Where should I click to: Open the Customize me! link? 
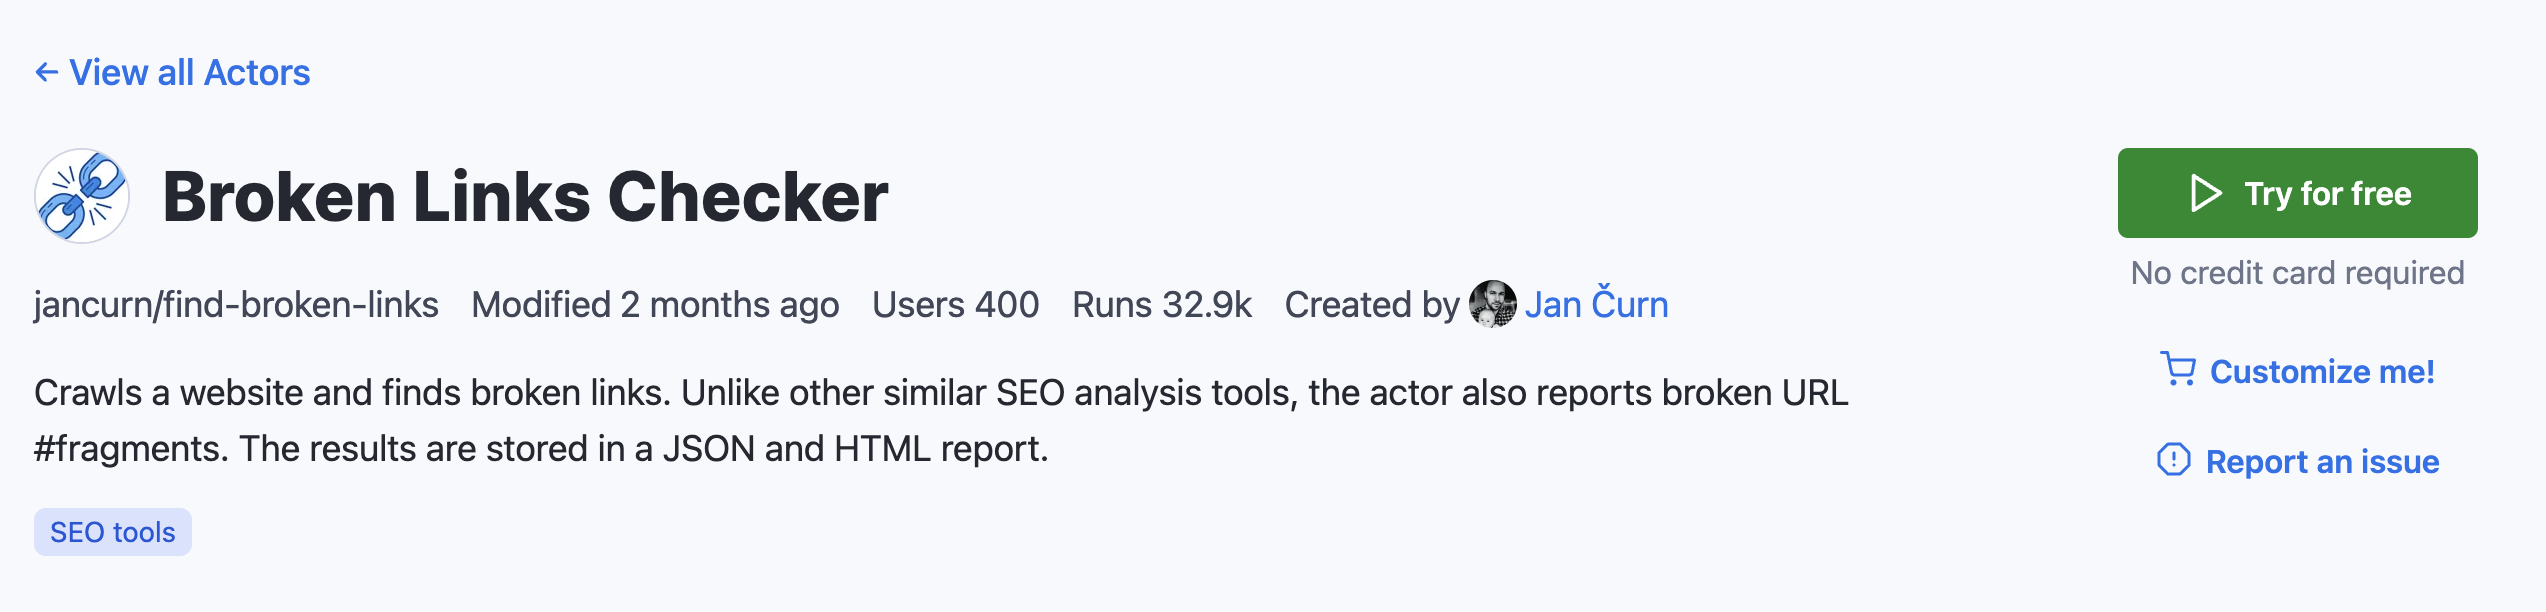point(2322,371)
